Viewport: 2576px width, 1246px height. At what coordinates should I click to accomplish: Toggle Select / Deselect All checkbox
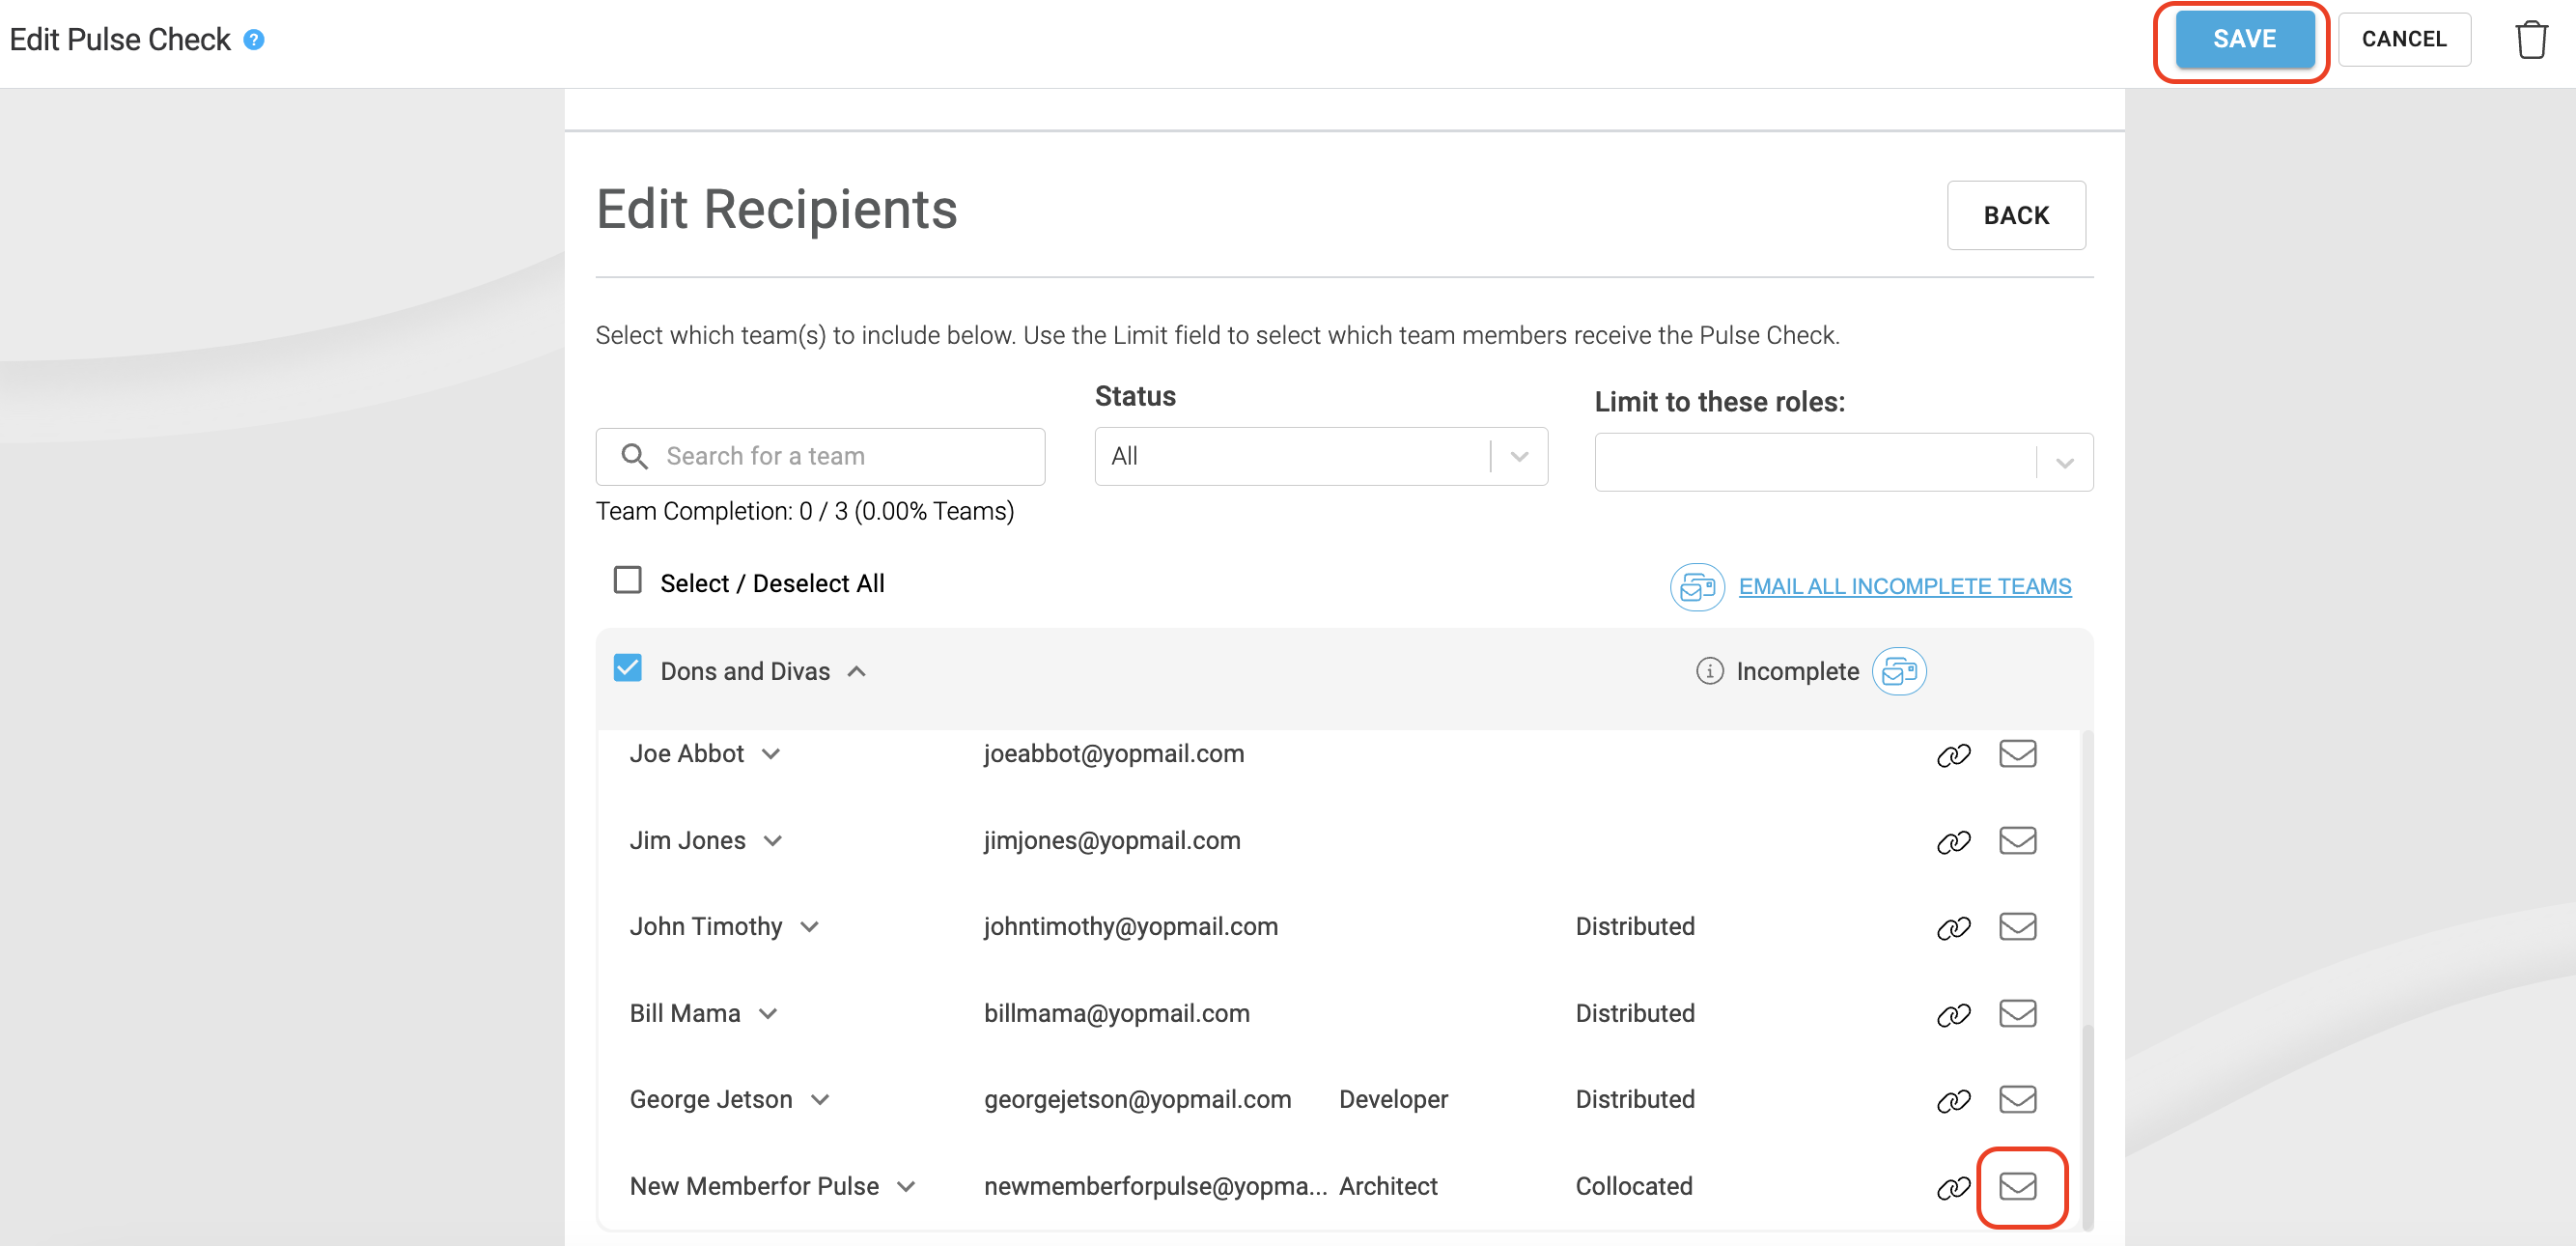tap(627, 580)
